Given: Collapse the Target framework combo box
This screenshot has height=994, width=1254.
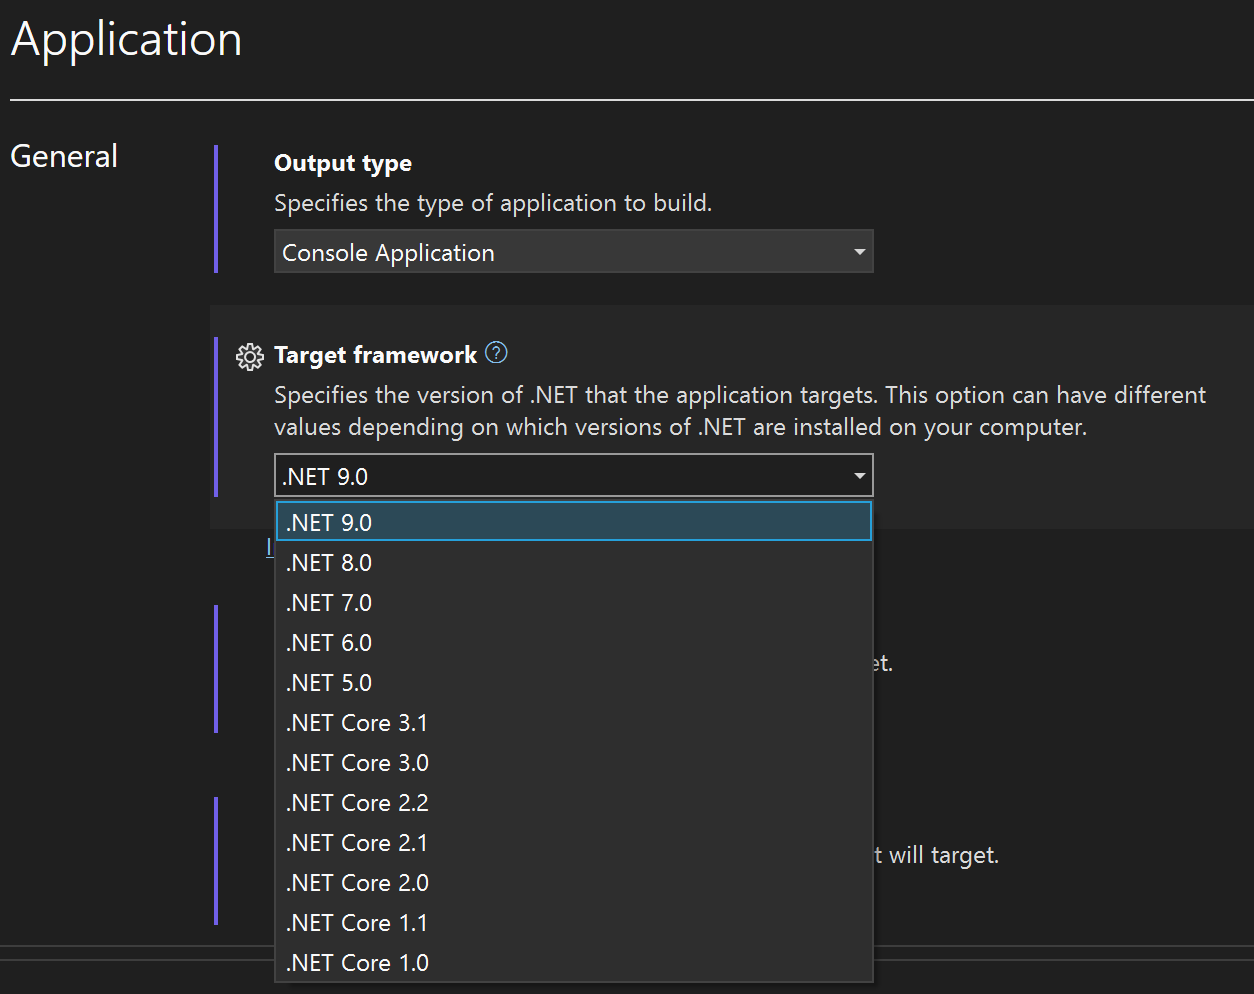Looking at the screenshot, I should pyautogui.click(x=573, y=476).
